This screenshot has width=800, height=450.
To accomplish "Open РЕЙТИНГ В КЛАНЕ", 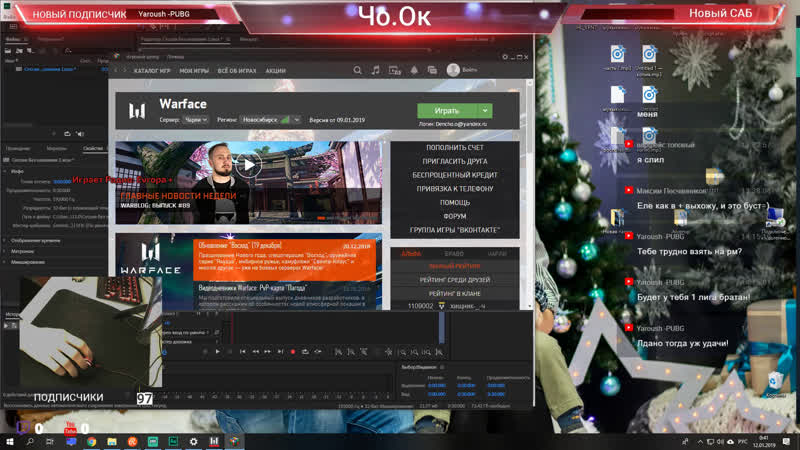I will [x=455, y=294].
